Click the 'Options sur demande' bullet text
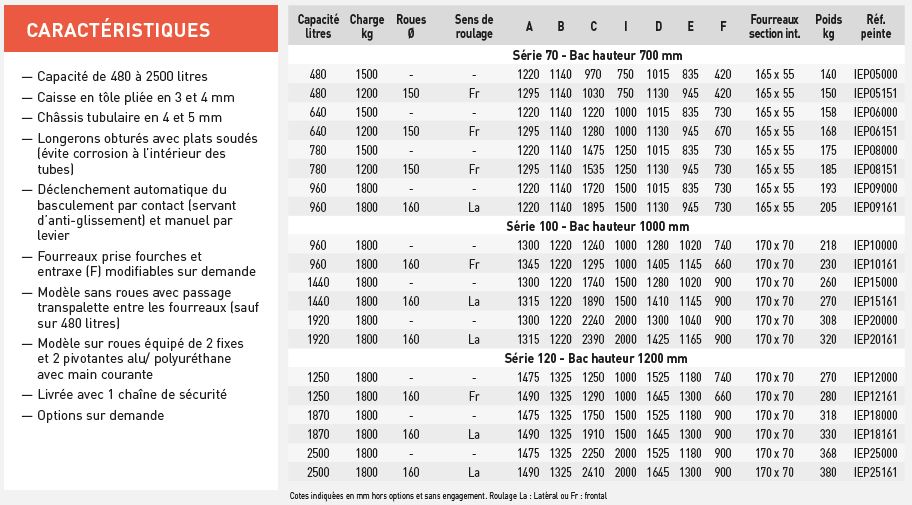The height and width of the screenshot is (505, 912). pyautogui.click(x=101, y=415)
